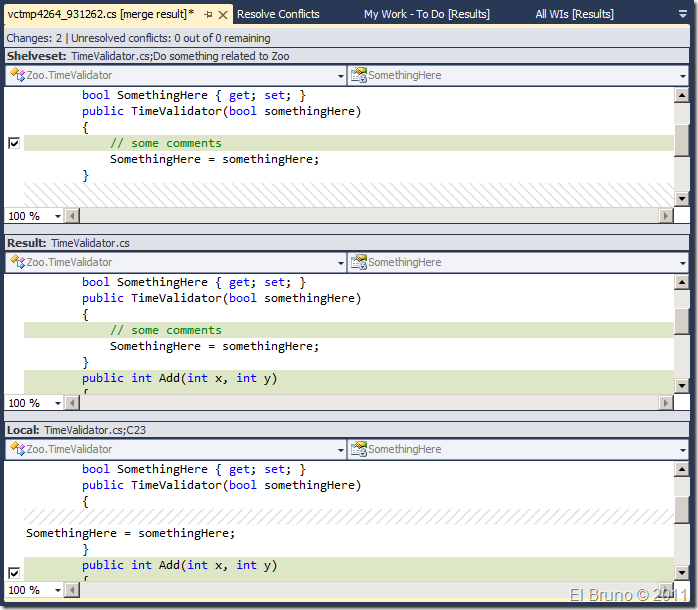
Task: Pin the merge result tab
Action: click(208, 14)
